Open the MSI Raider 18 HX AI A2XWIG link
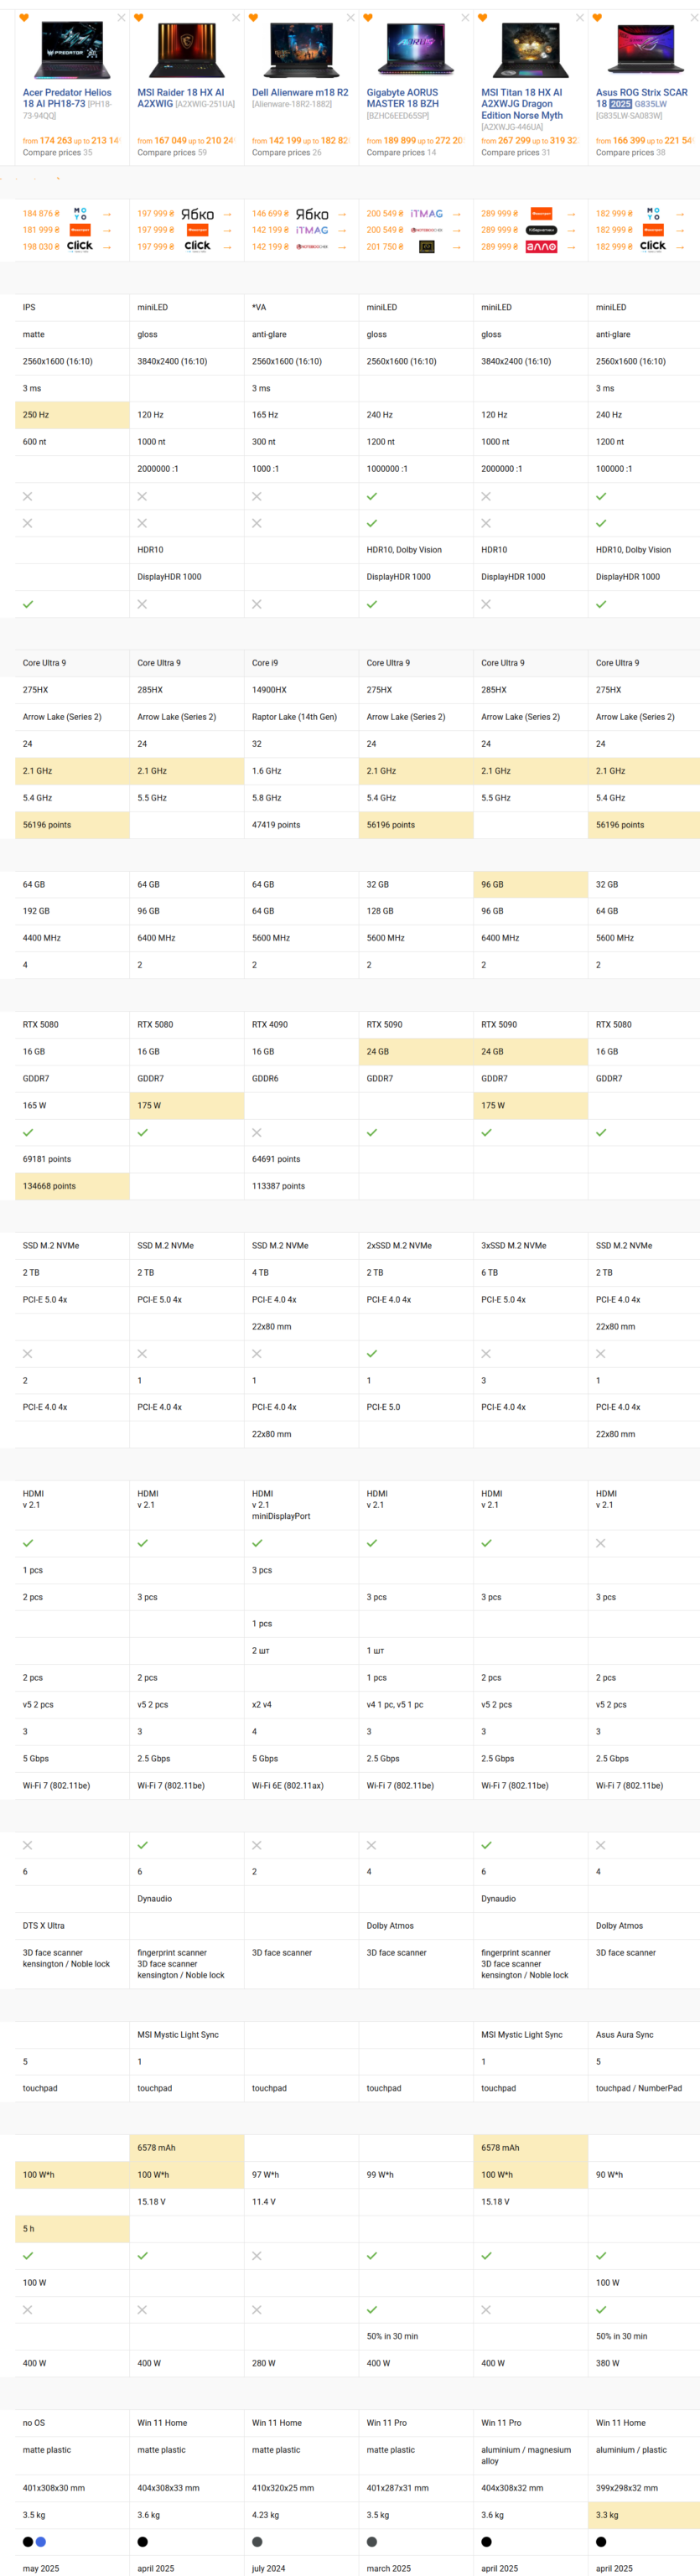 (181, 98)
